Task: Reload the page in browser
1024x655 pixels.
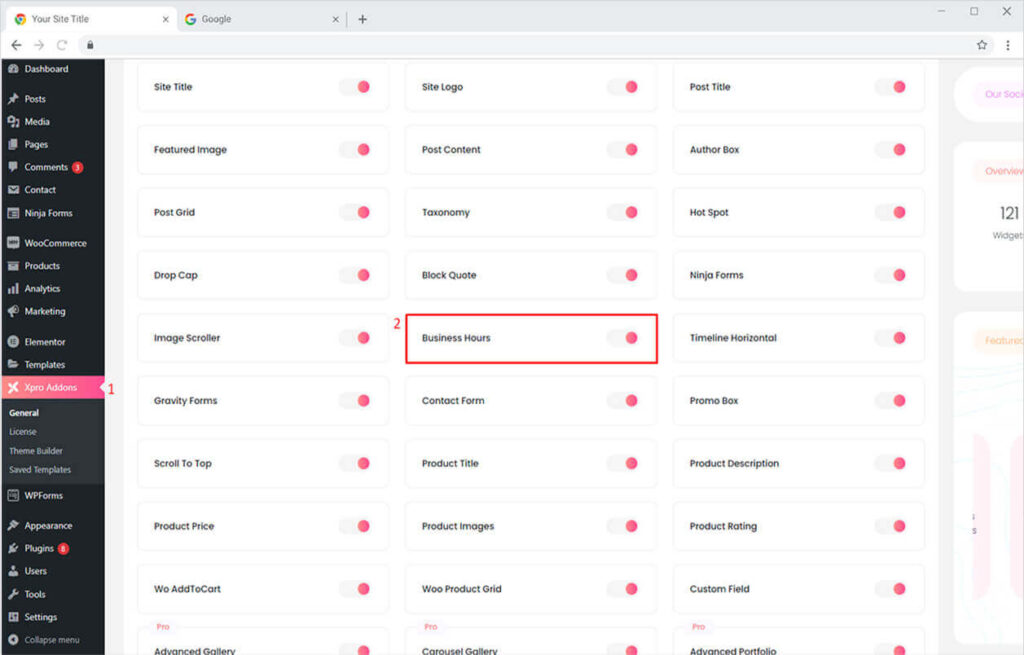Action: pyautogui.click(x=62, y=45)
